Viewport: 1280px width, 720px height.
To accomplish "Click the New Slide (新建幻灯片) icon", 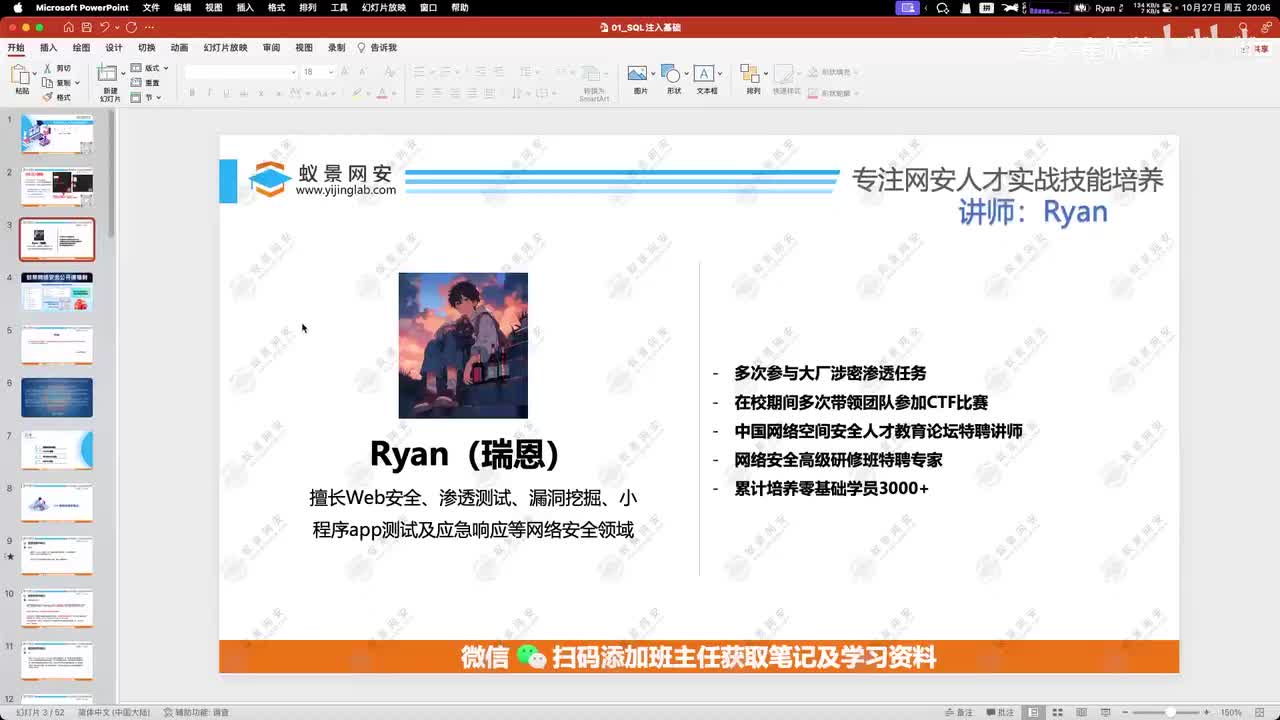I will pyautogui.click(x=107, y=74).
